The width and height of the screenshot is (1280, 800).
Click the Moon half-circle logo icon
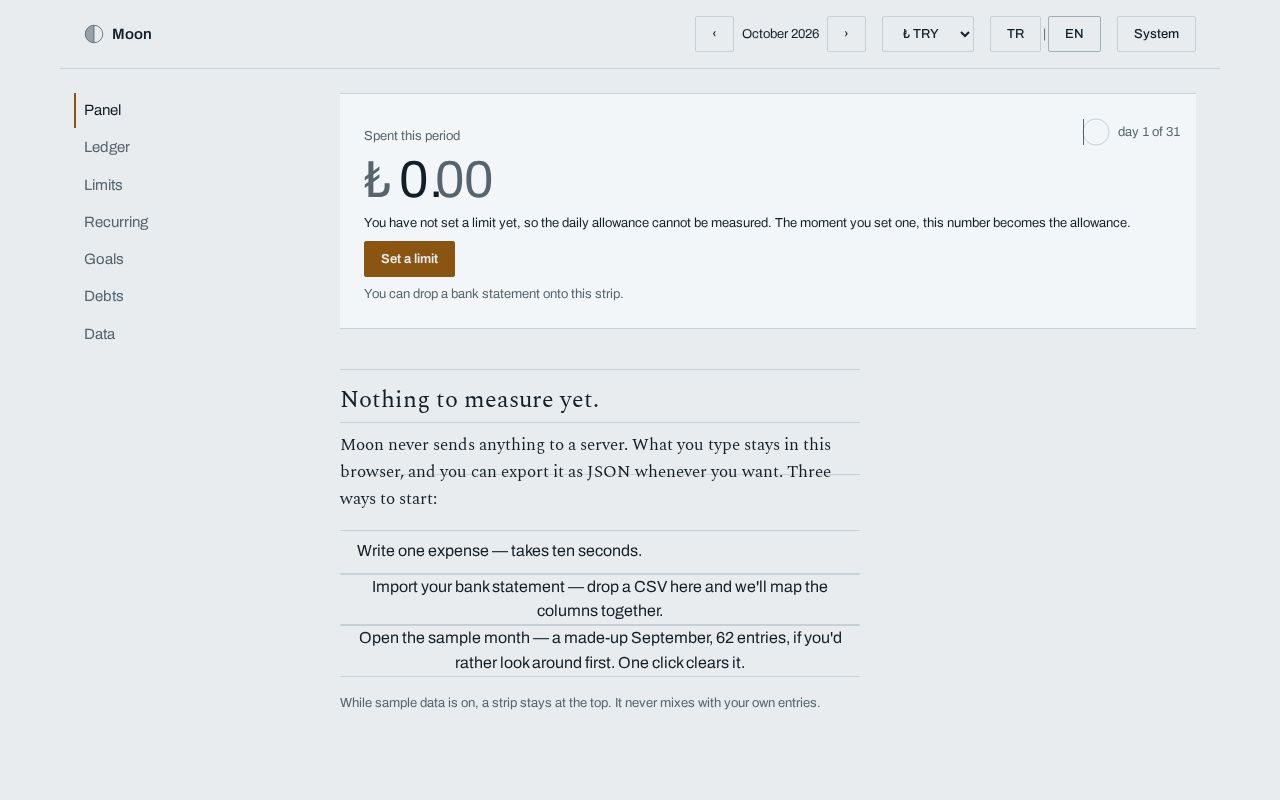point(94,34)
